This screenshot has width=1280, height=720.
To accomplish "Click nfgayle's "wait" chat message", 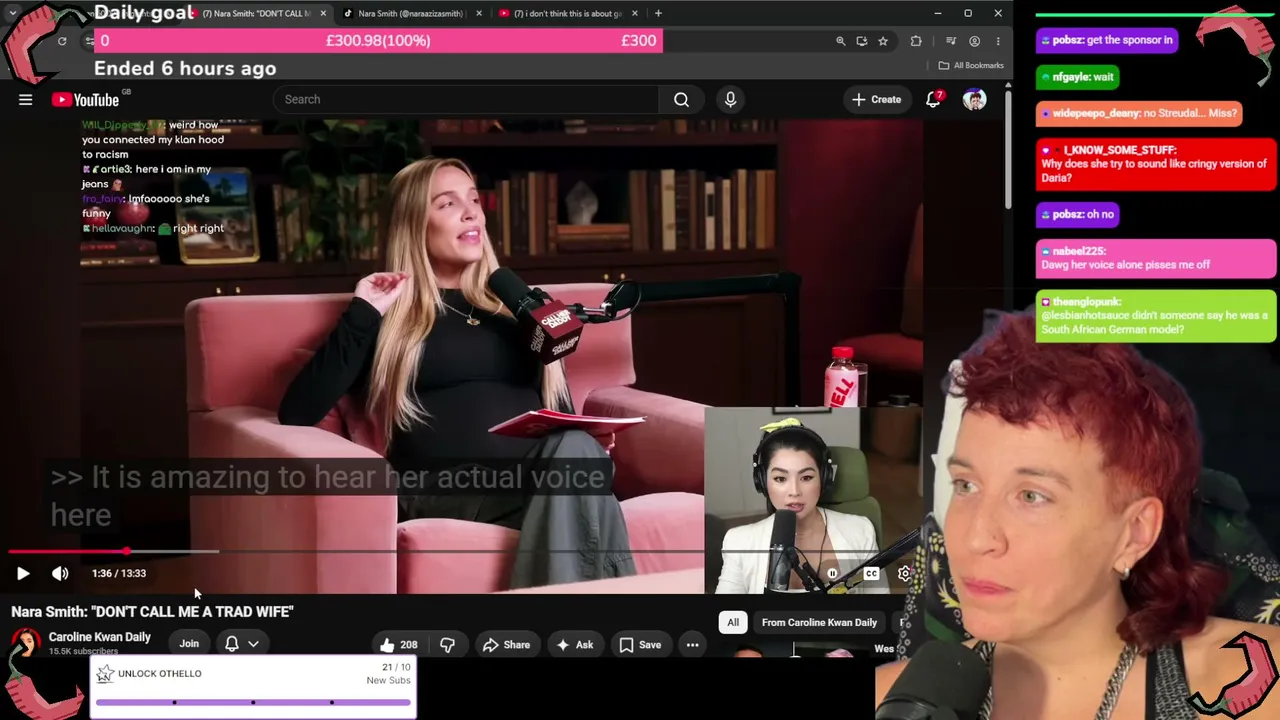I will tap(1077, 77).
